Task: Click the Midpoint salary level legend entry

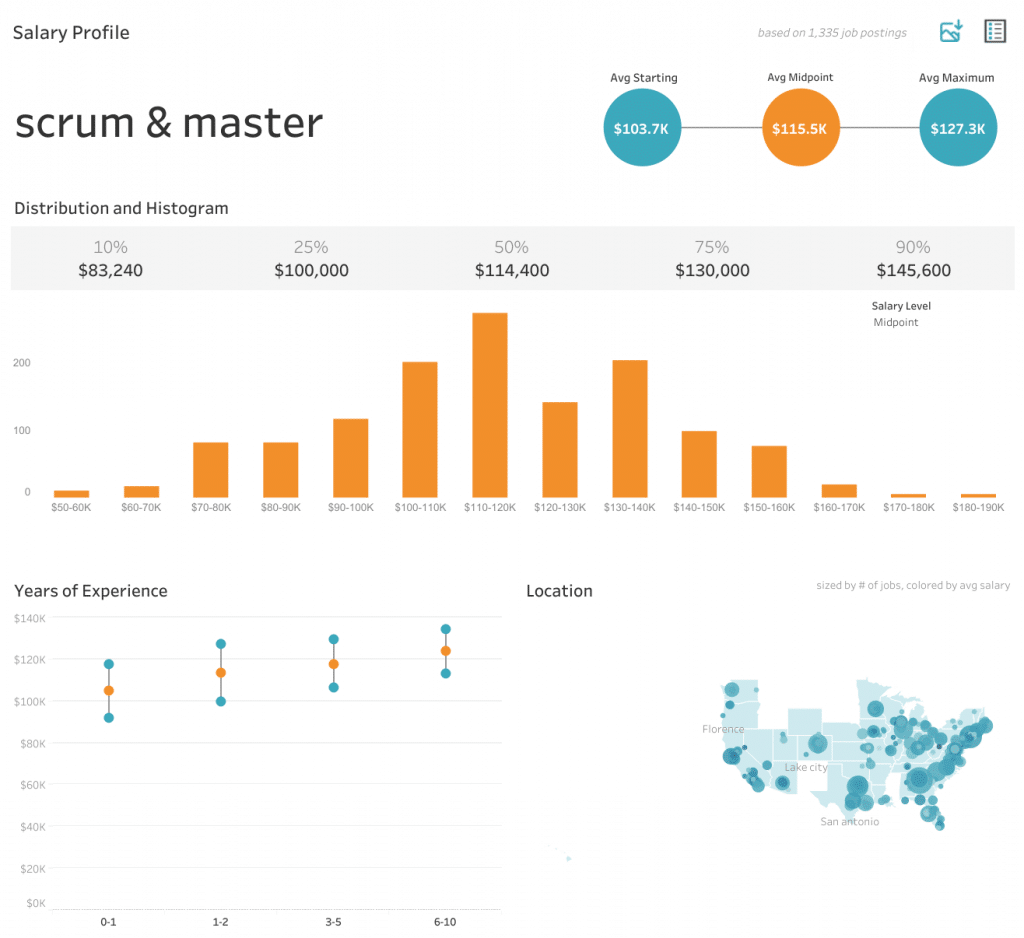Action: (x=896, y=322)
